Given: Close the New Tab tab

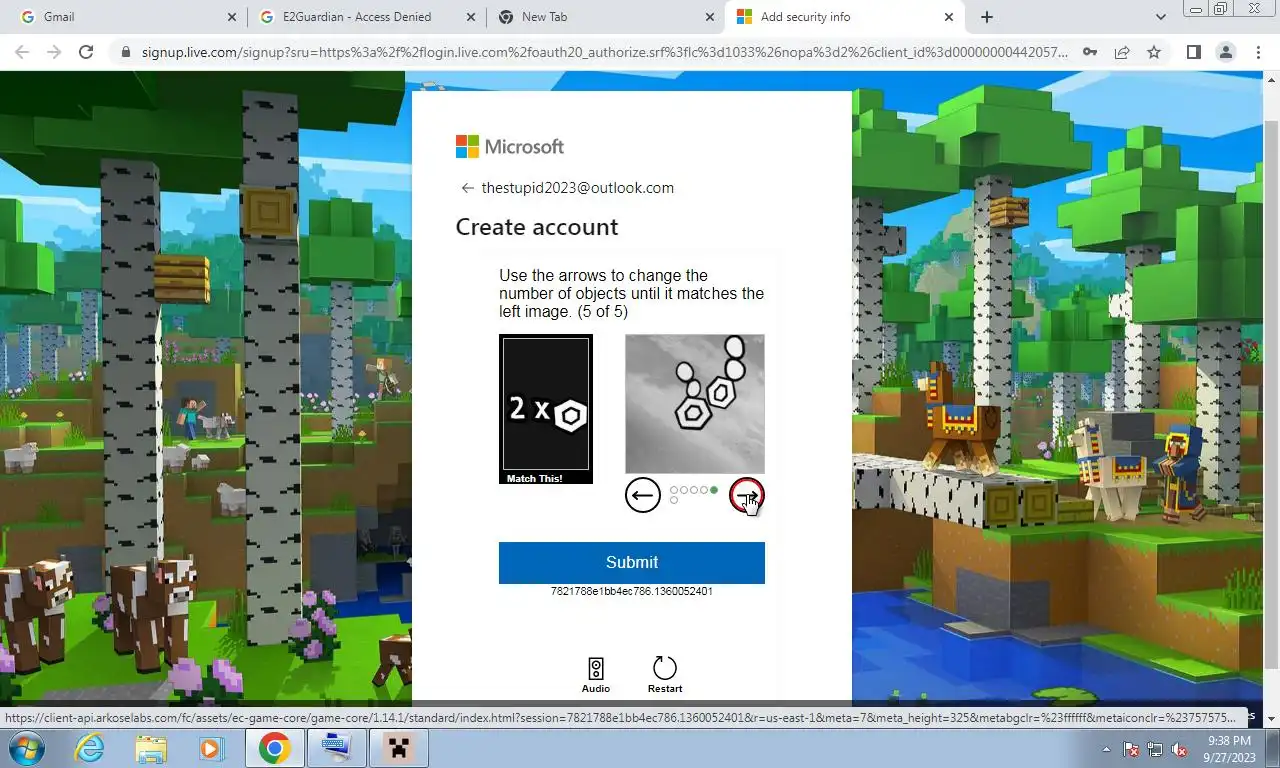Looking at the screenshot, I should pyautogui.click(x=710, y=17).
